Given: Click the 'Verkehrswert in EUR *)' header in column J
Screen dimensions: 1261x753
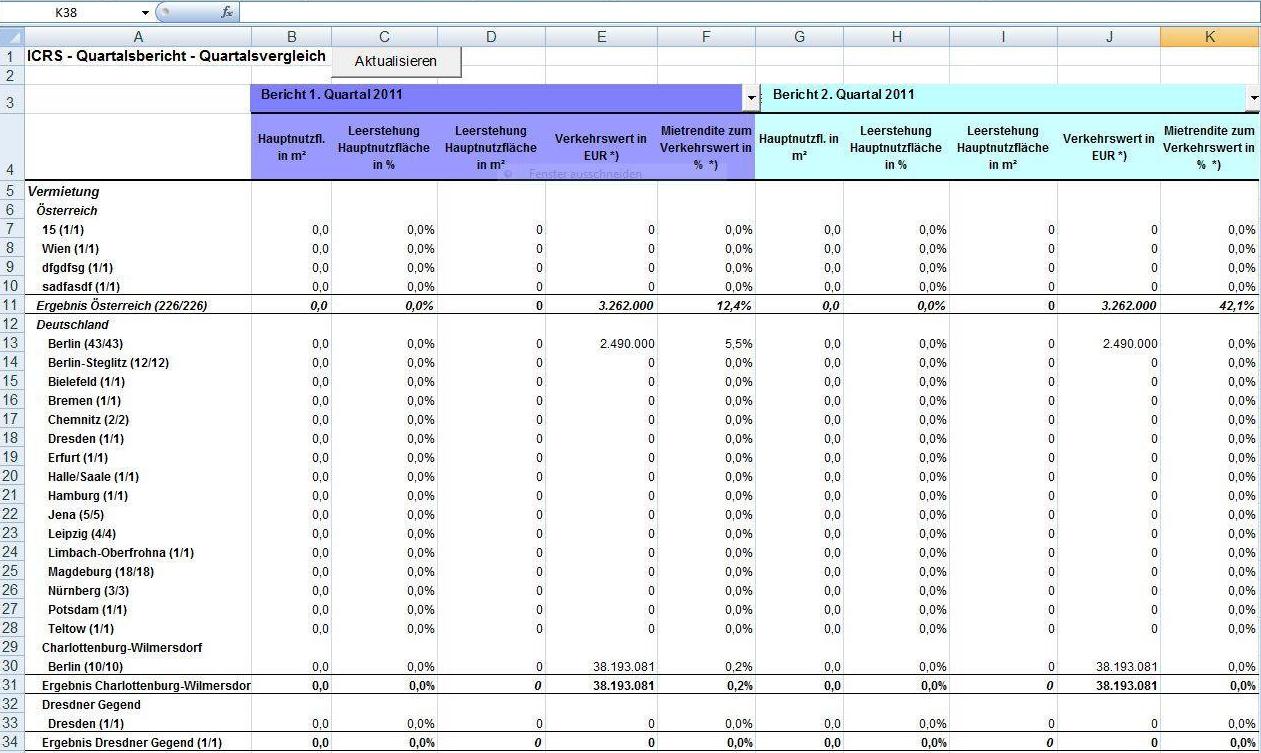Looking at the screenshot, I should pyautogui.click(x=1109, y=147).
